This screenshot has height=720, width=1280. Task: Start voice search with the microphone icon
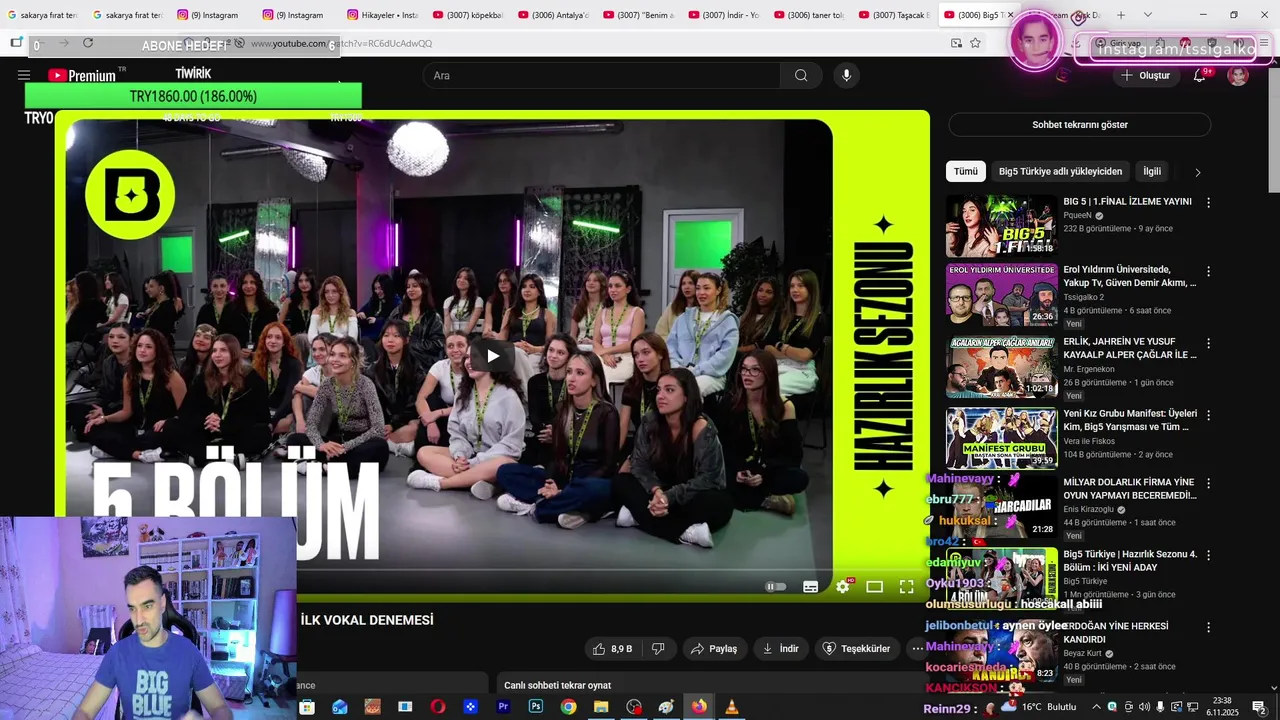pos(847,75)
